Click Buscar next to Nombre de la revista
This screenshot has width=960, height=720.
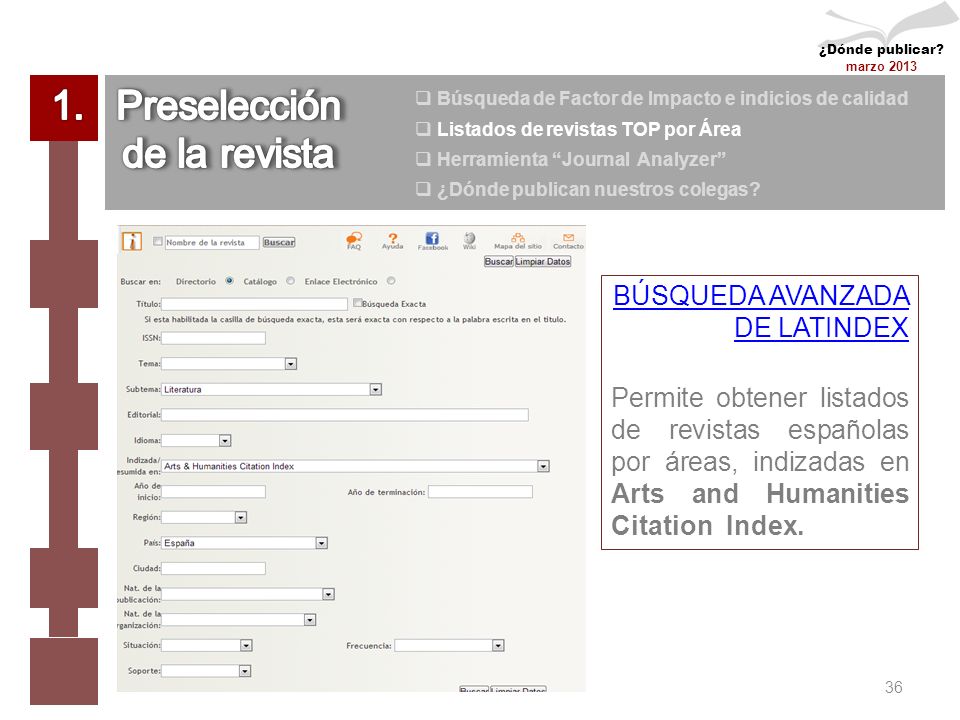pos(279,242)
